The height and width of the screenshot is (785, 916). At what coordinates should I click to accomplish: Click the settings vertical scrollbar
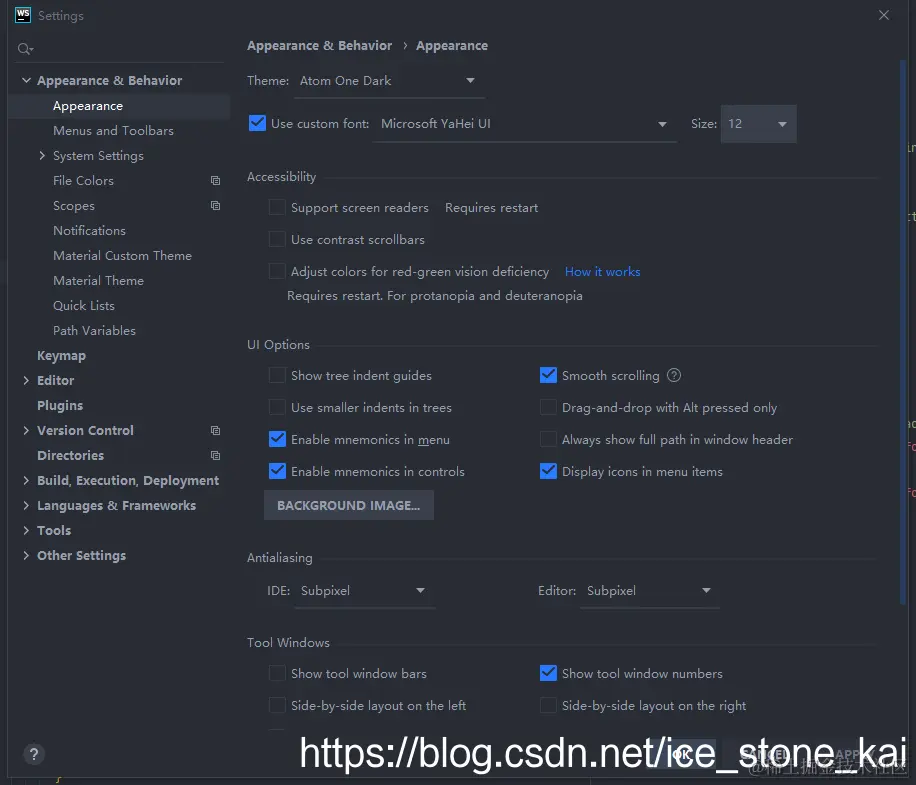[x=903, y=333]
